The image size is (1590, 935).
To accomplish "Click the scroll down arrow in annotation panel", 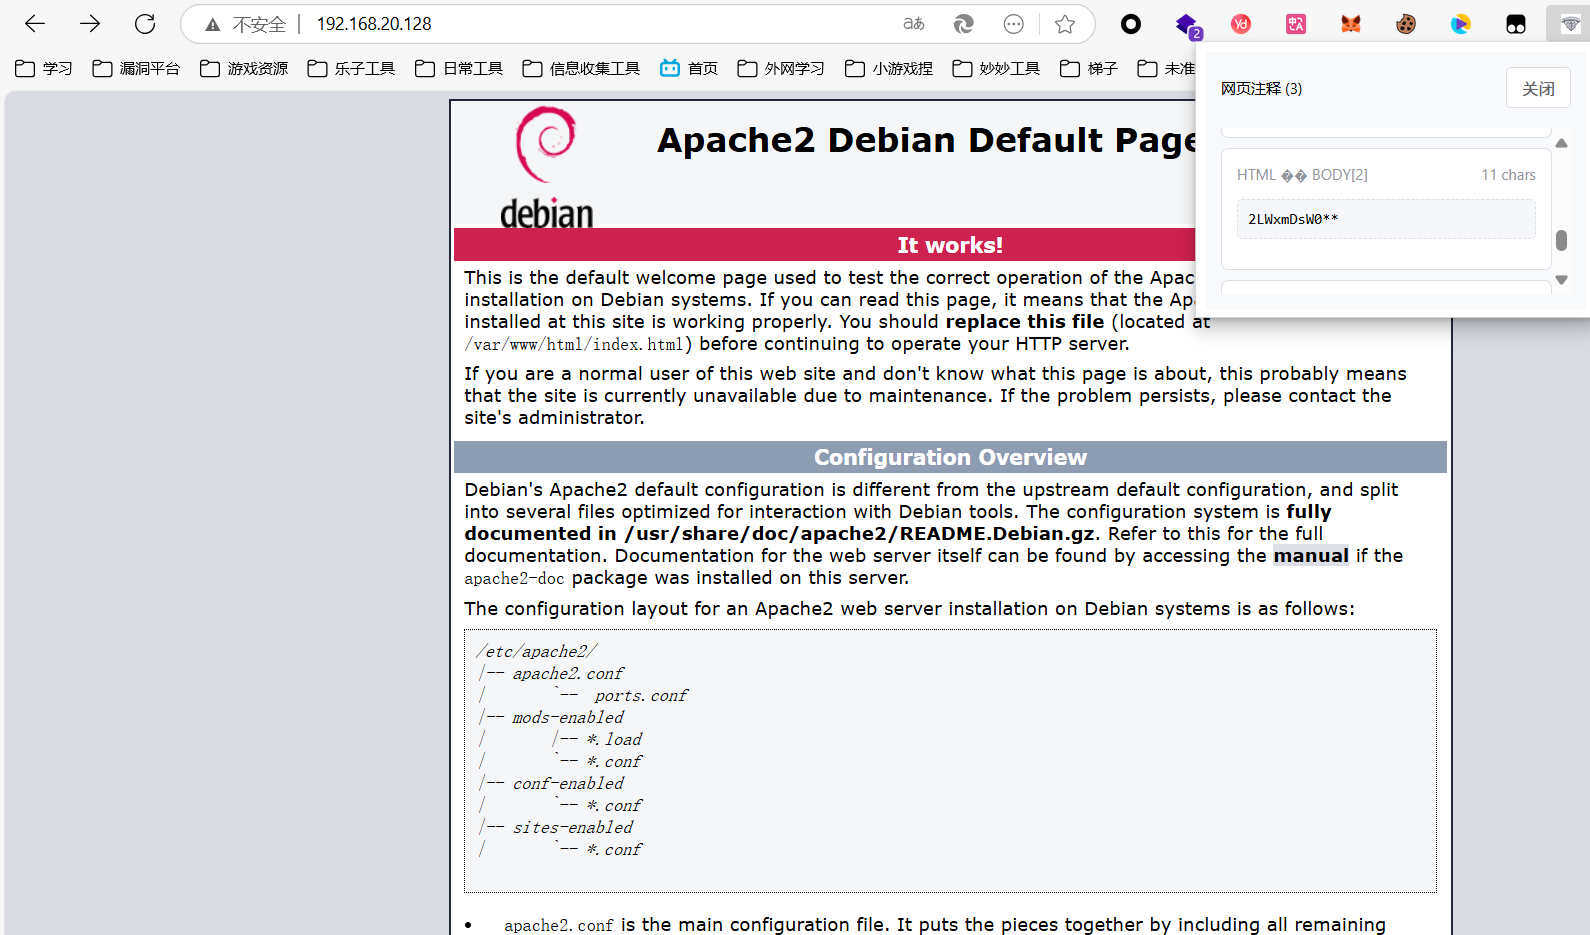I will pos(1561,280).
